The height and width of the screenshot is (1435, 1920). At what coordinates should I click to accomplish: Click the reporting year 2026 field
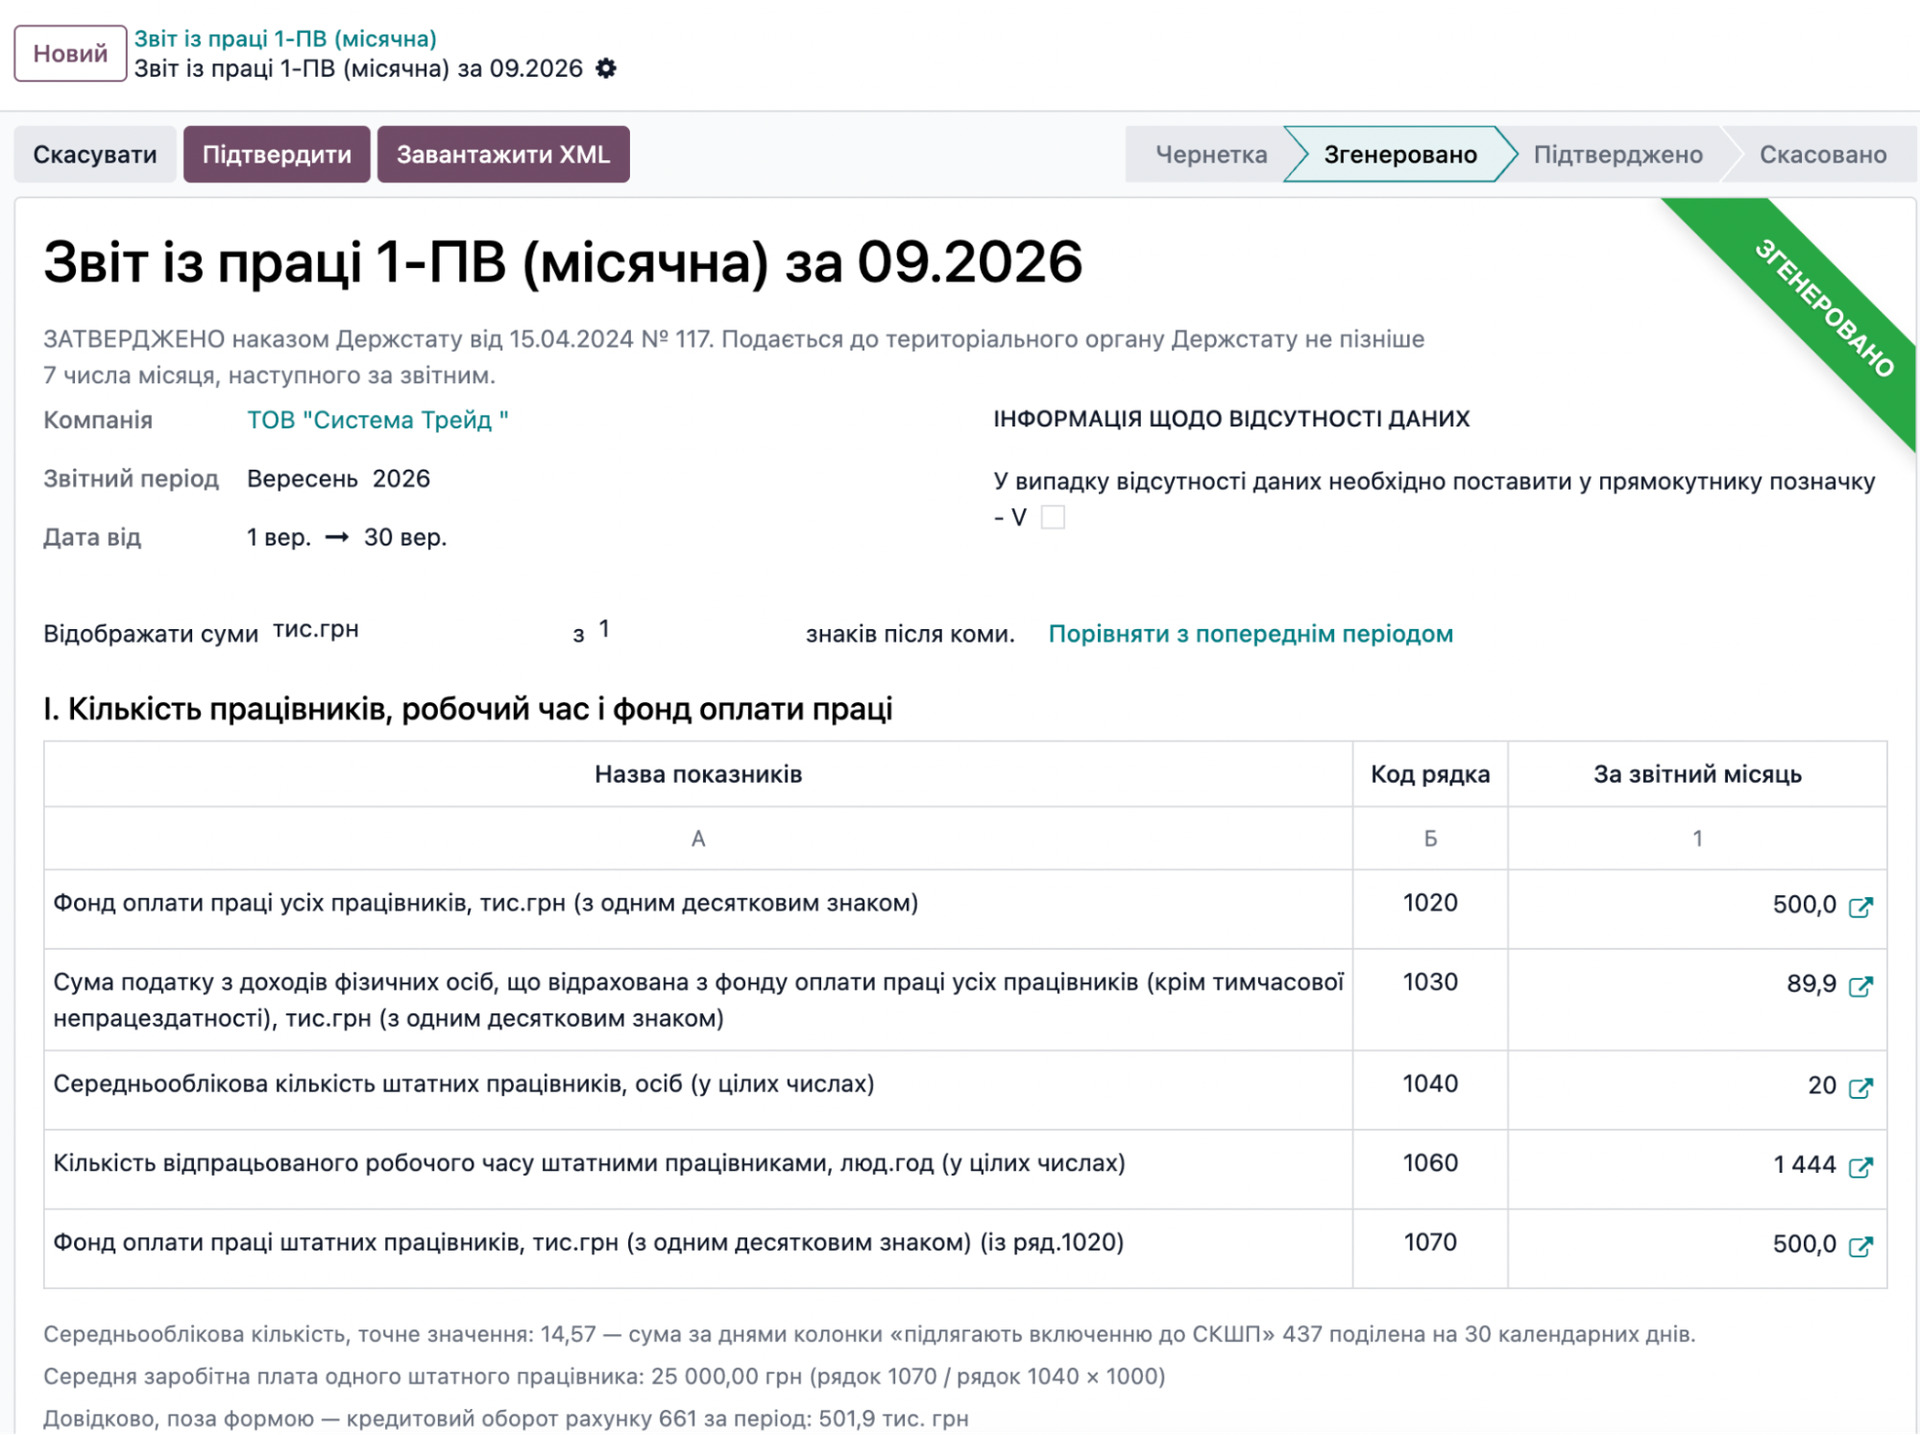pos(401,479)
